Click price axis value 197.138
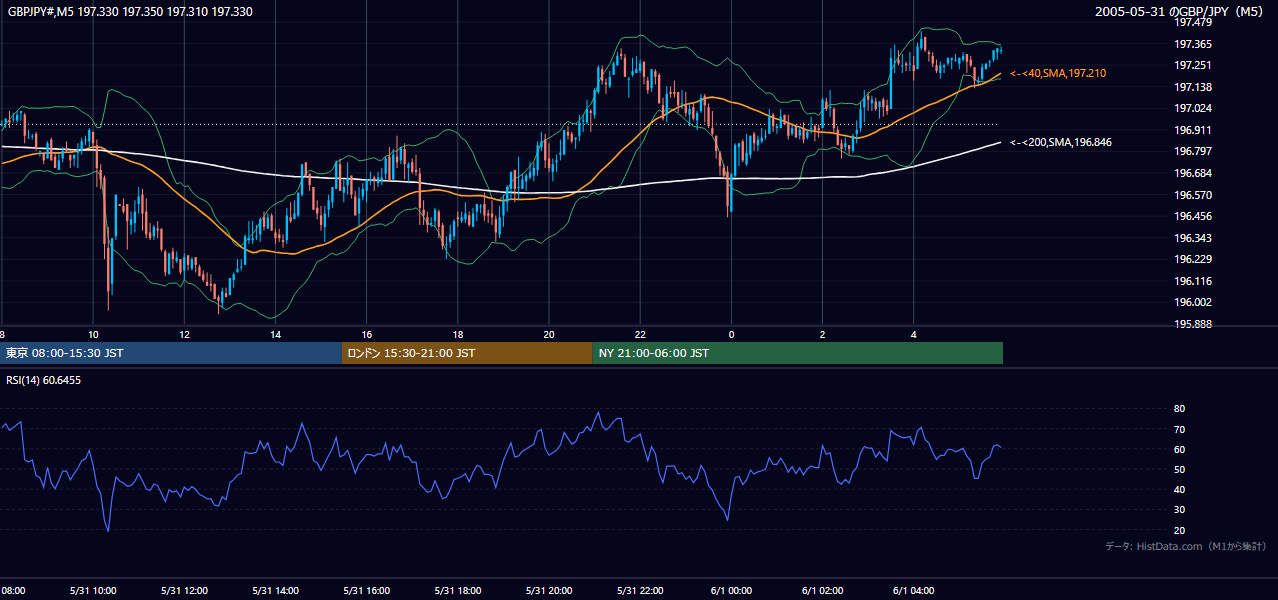Screen dimensions: 1278x600 point(1192,87)
